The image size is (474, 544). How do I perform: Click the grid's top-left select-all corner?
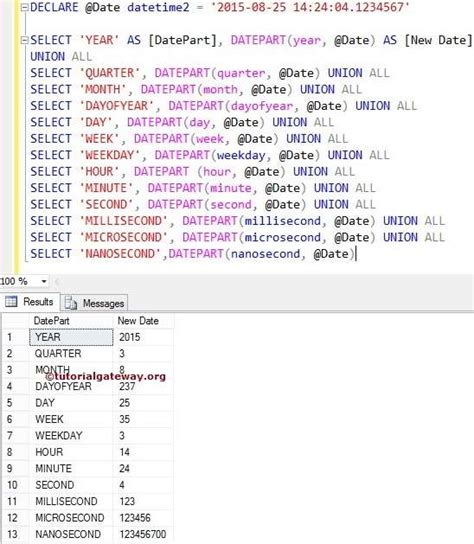pos(16,321)
